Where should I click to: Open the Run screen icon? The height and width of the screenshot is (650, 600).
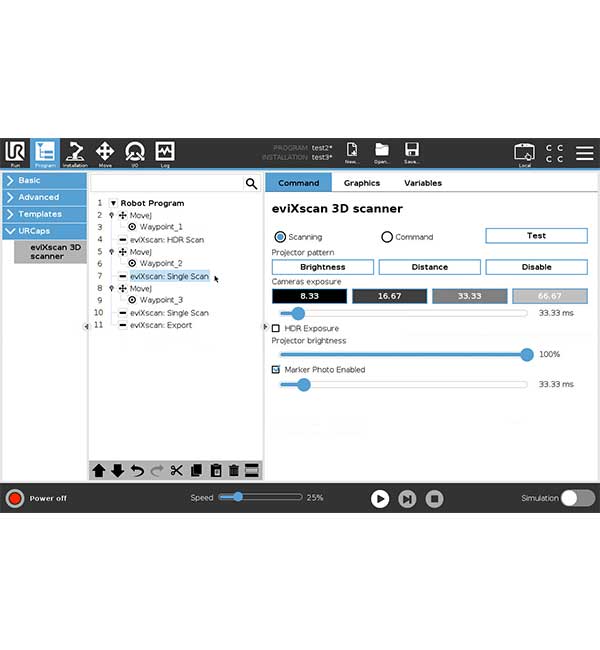15,153
